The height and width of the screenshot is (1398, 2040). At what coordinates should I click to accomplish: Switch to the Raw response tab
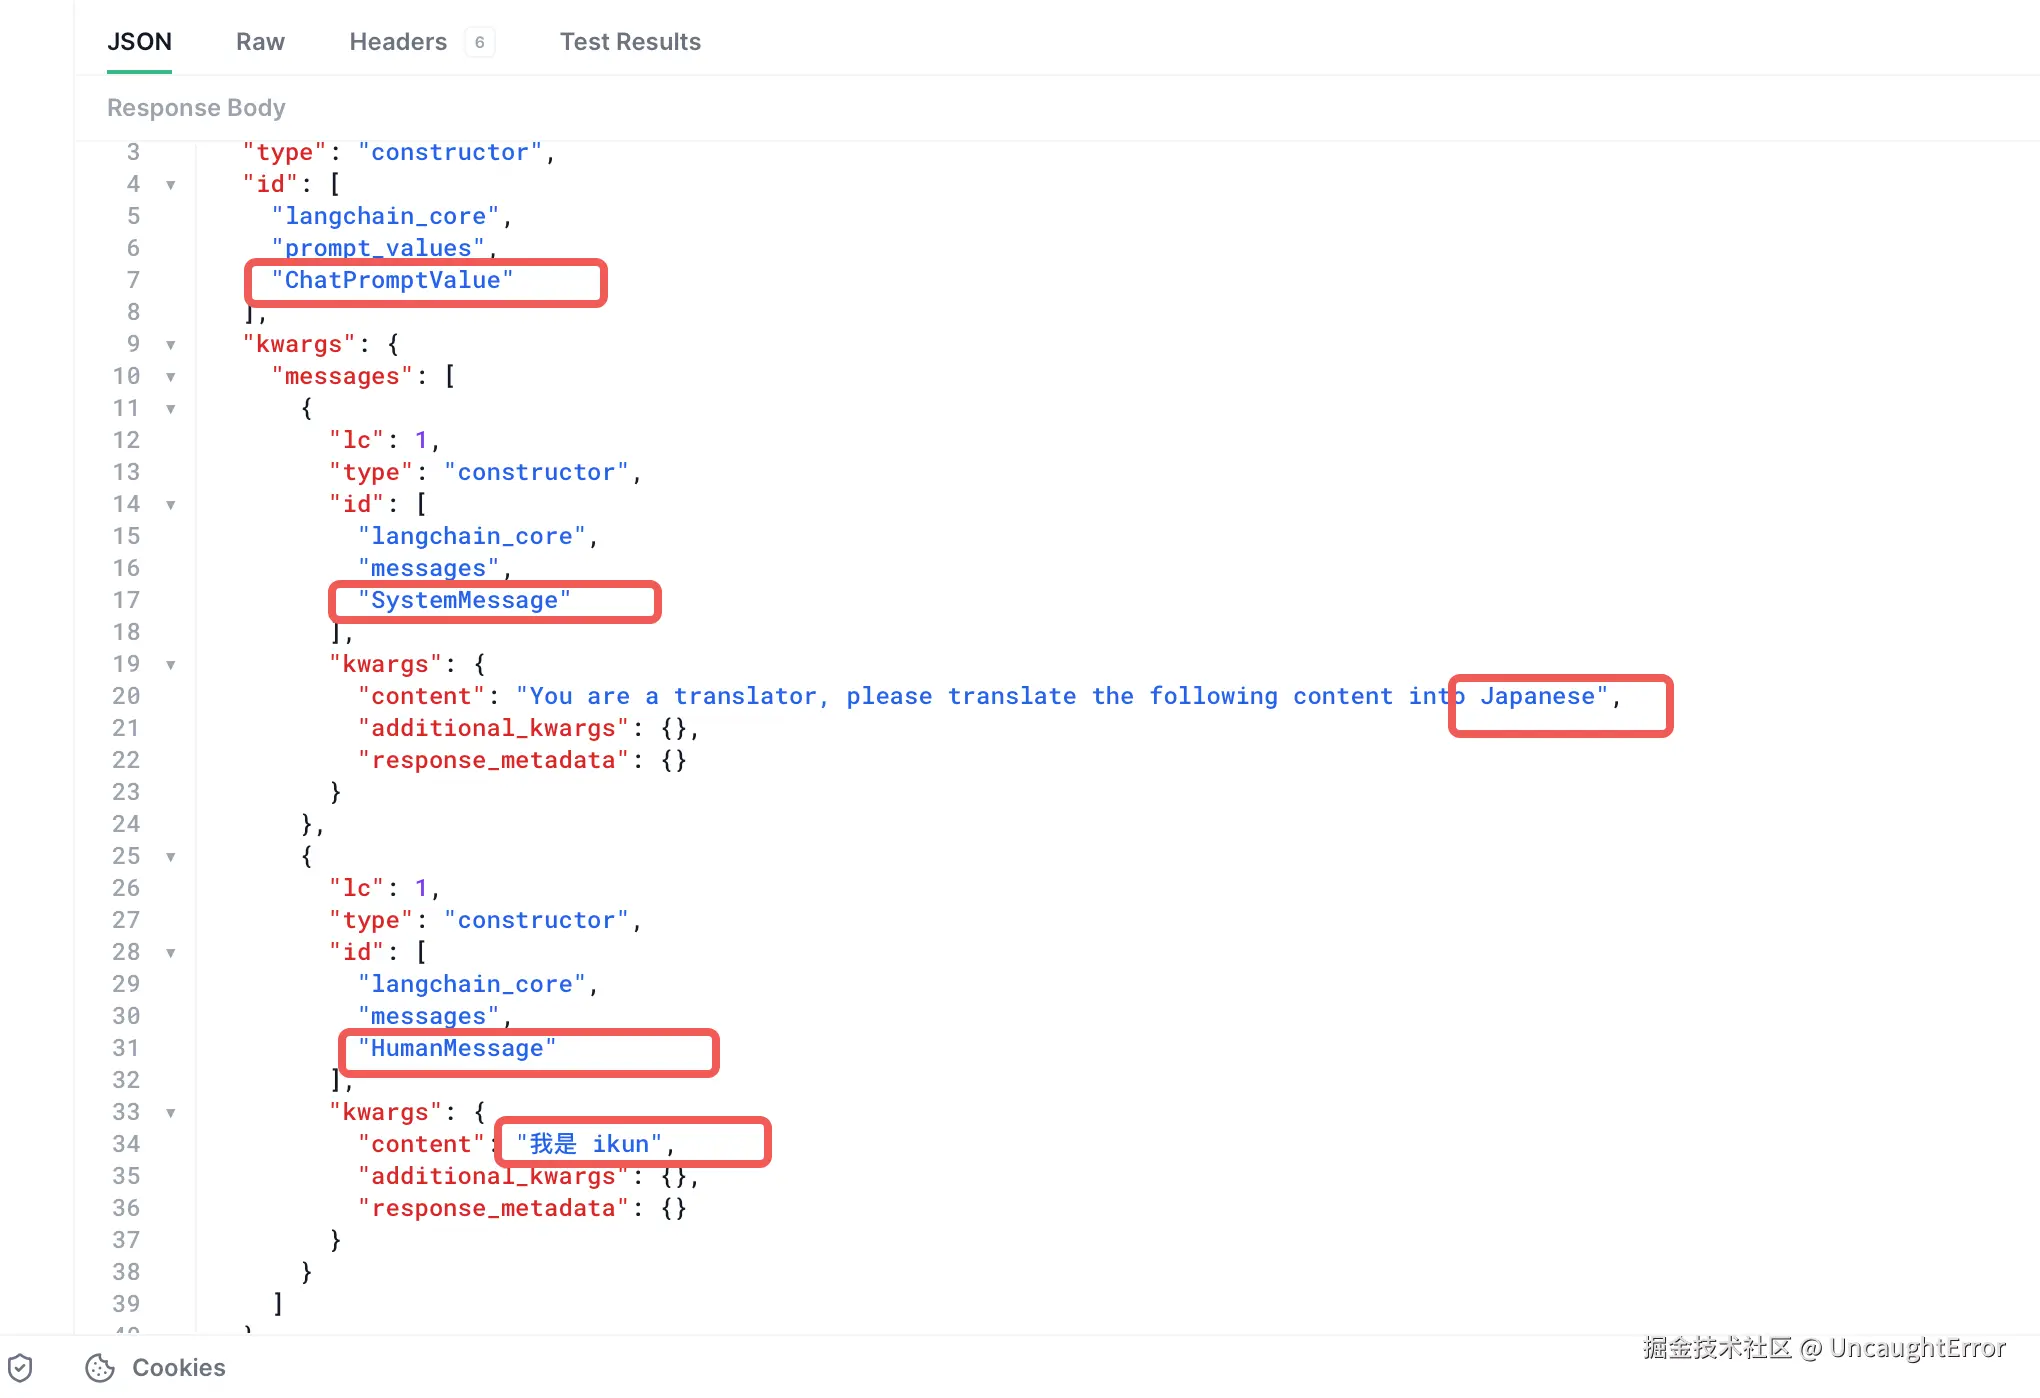coord(260,42)
